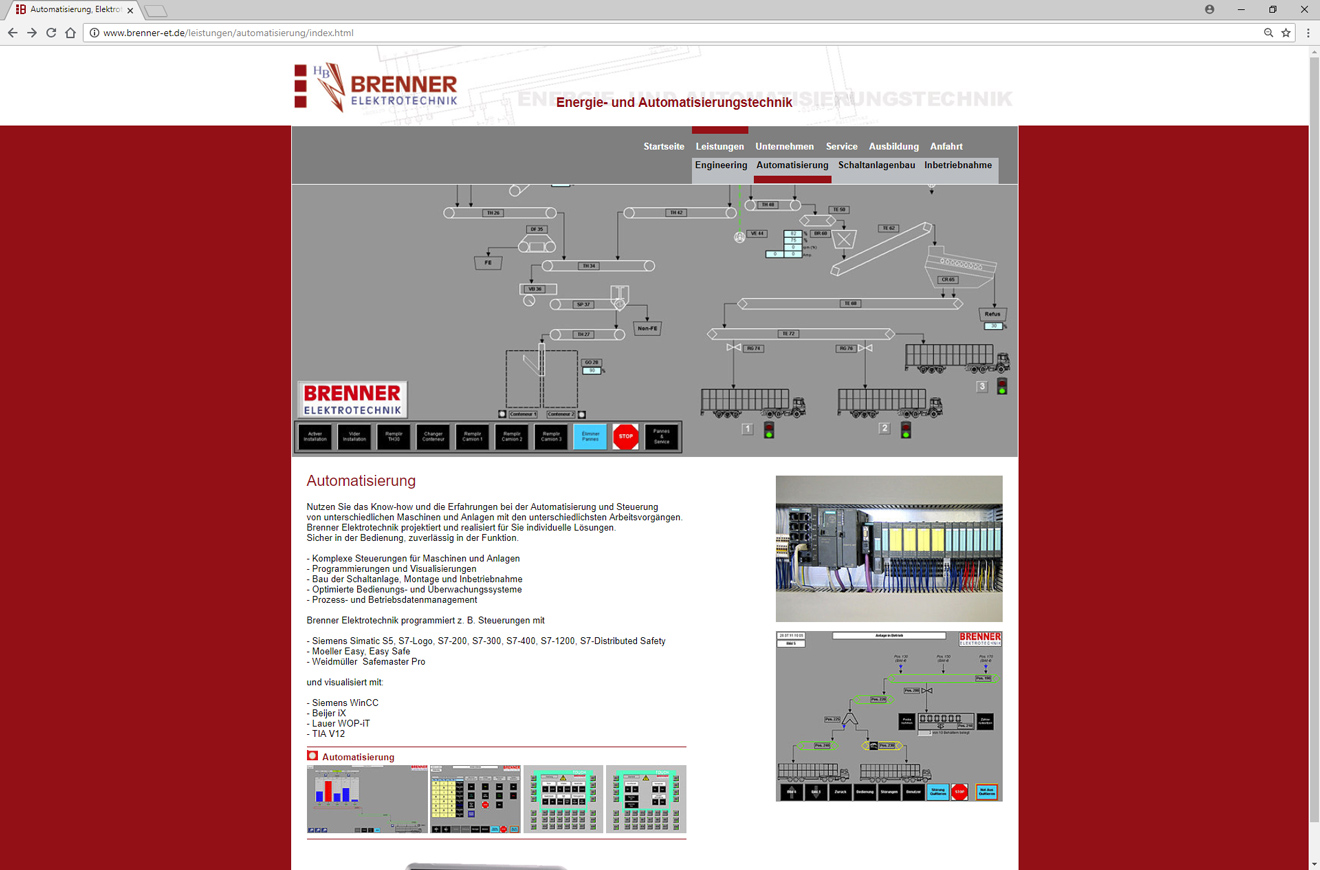Screen dimensions: 1320x870
Task: Go to the Schaltanlagenbau submenu page
Action: click(876, 166)
